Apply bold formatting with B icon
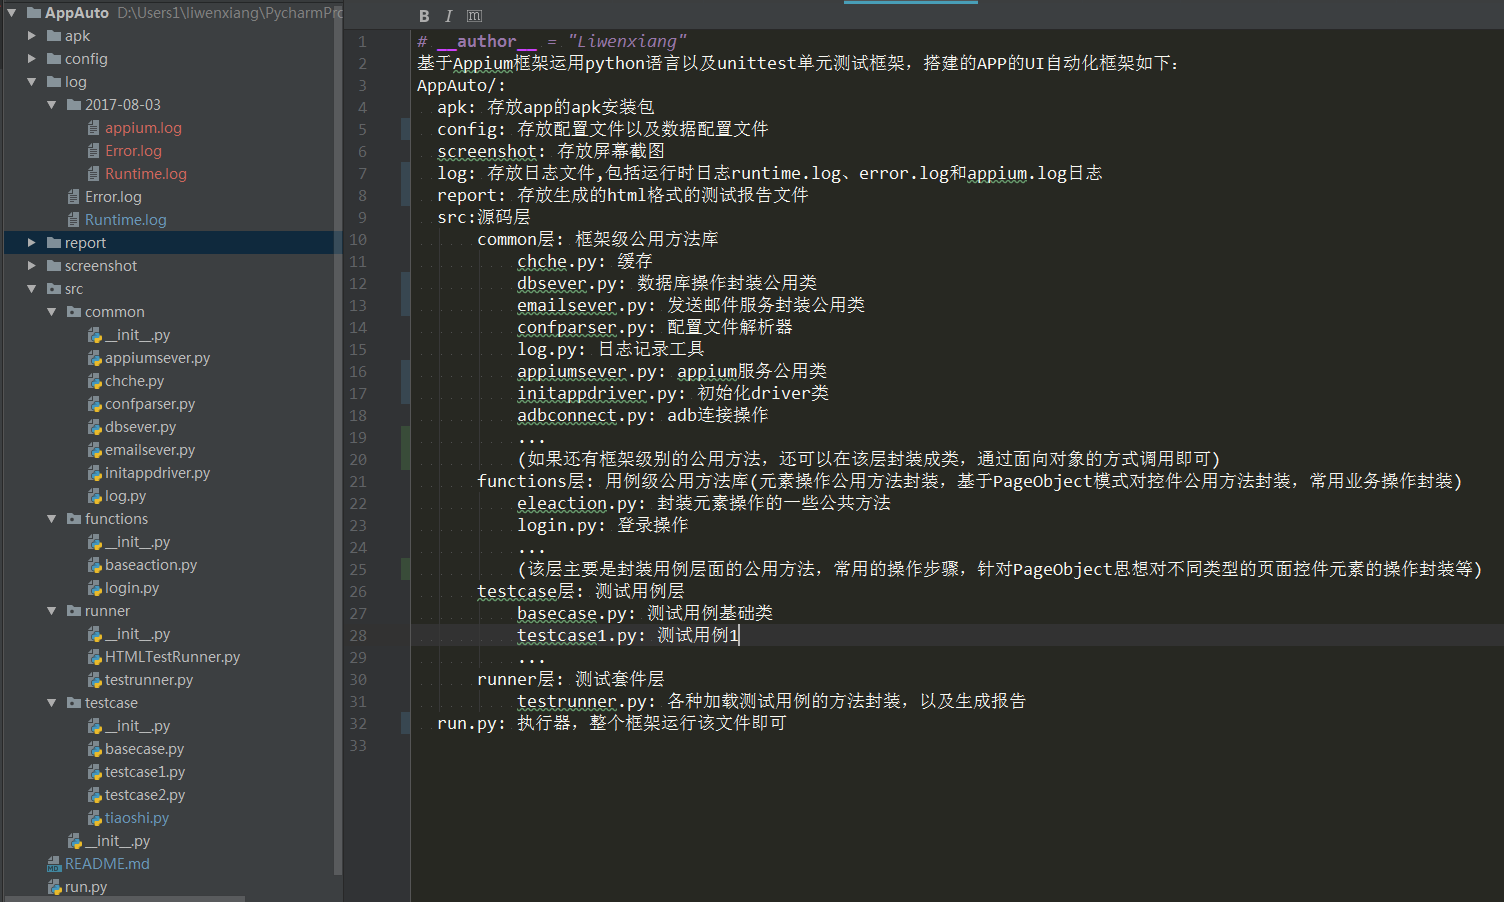The image size is (1504, 902). click(424, 16)
